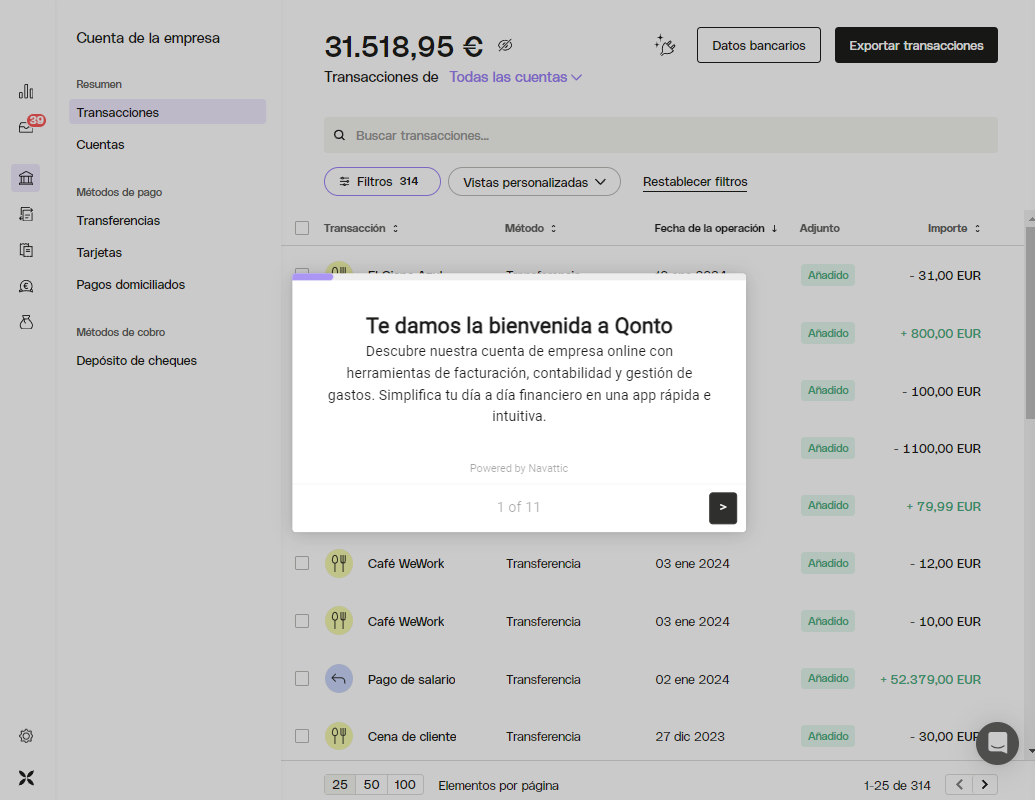Go to next page of transactions
Viewport: 1035px width, 800px height.
pyautogui.click(x=984, y=784)
